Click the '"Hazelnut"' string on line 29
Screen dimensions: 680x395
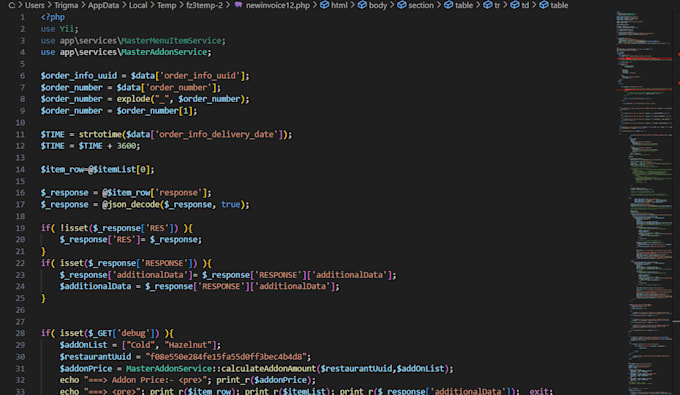[187, 345]
